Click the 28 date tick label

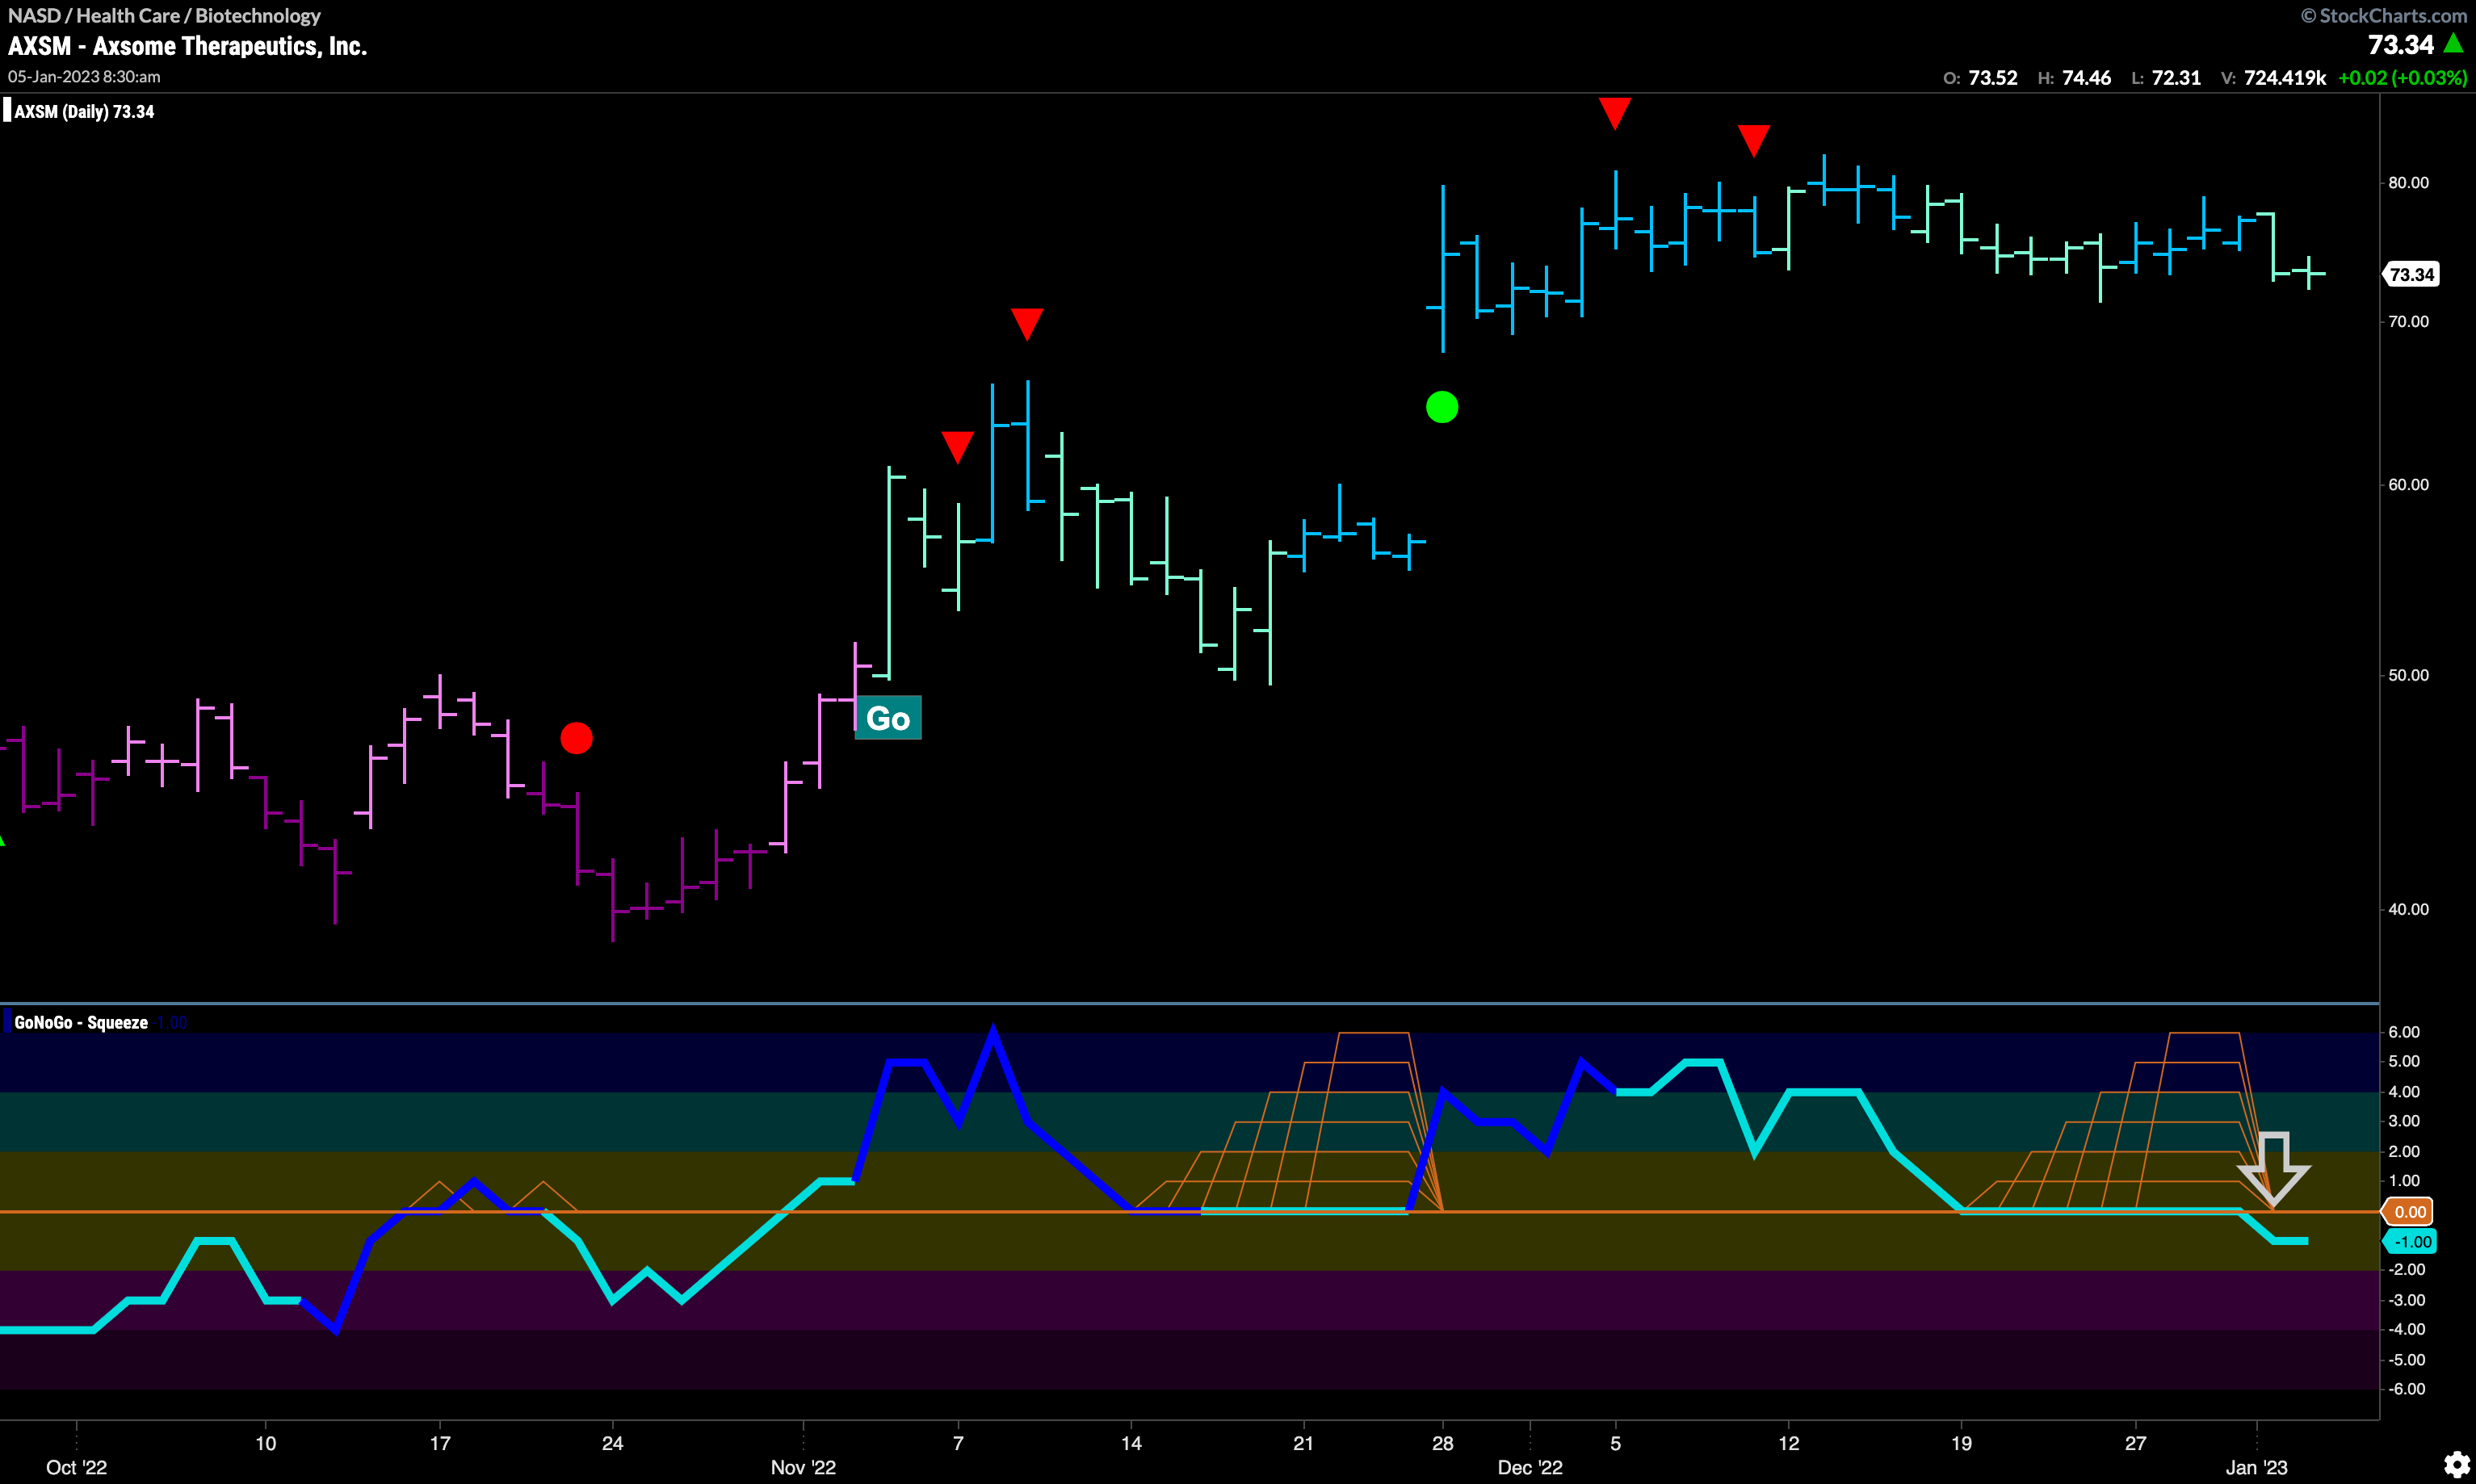tap(1442, 1443)
